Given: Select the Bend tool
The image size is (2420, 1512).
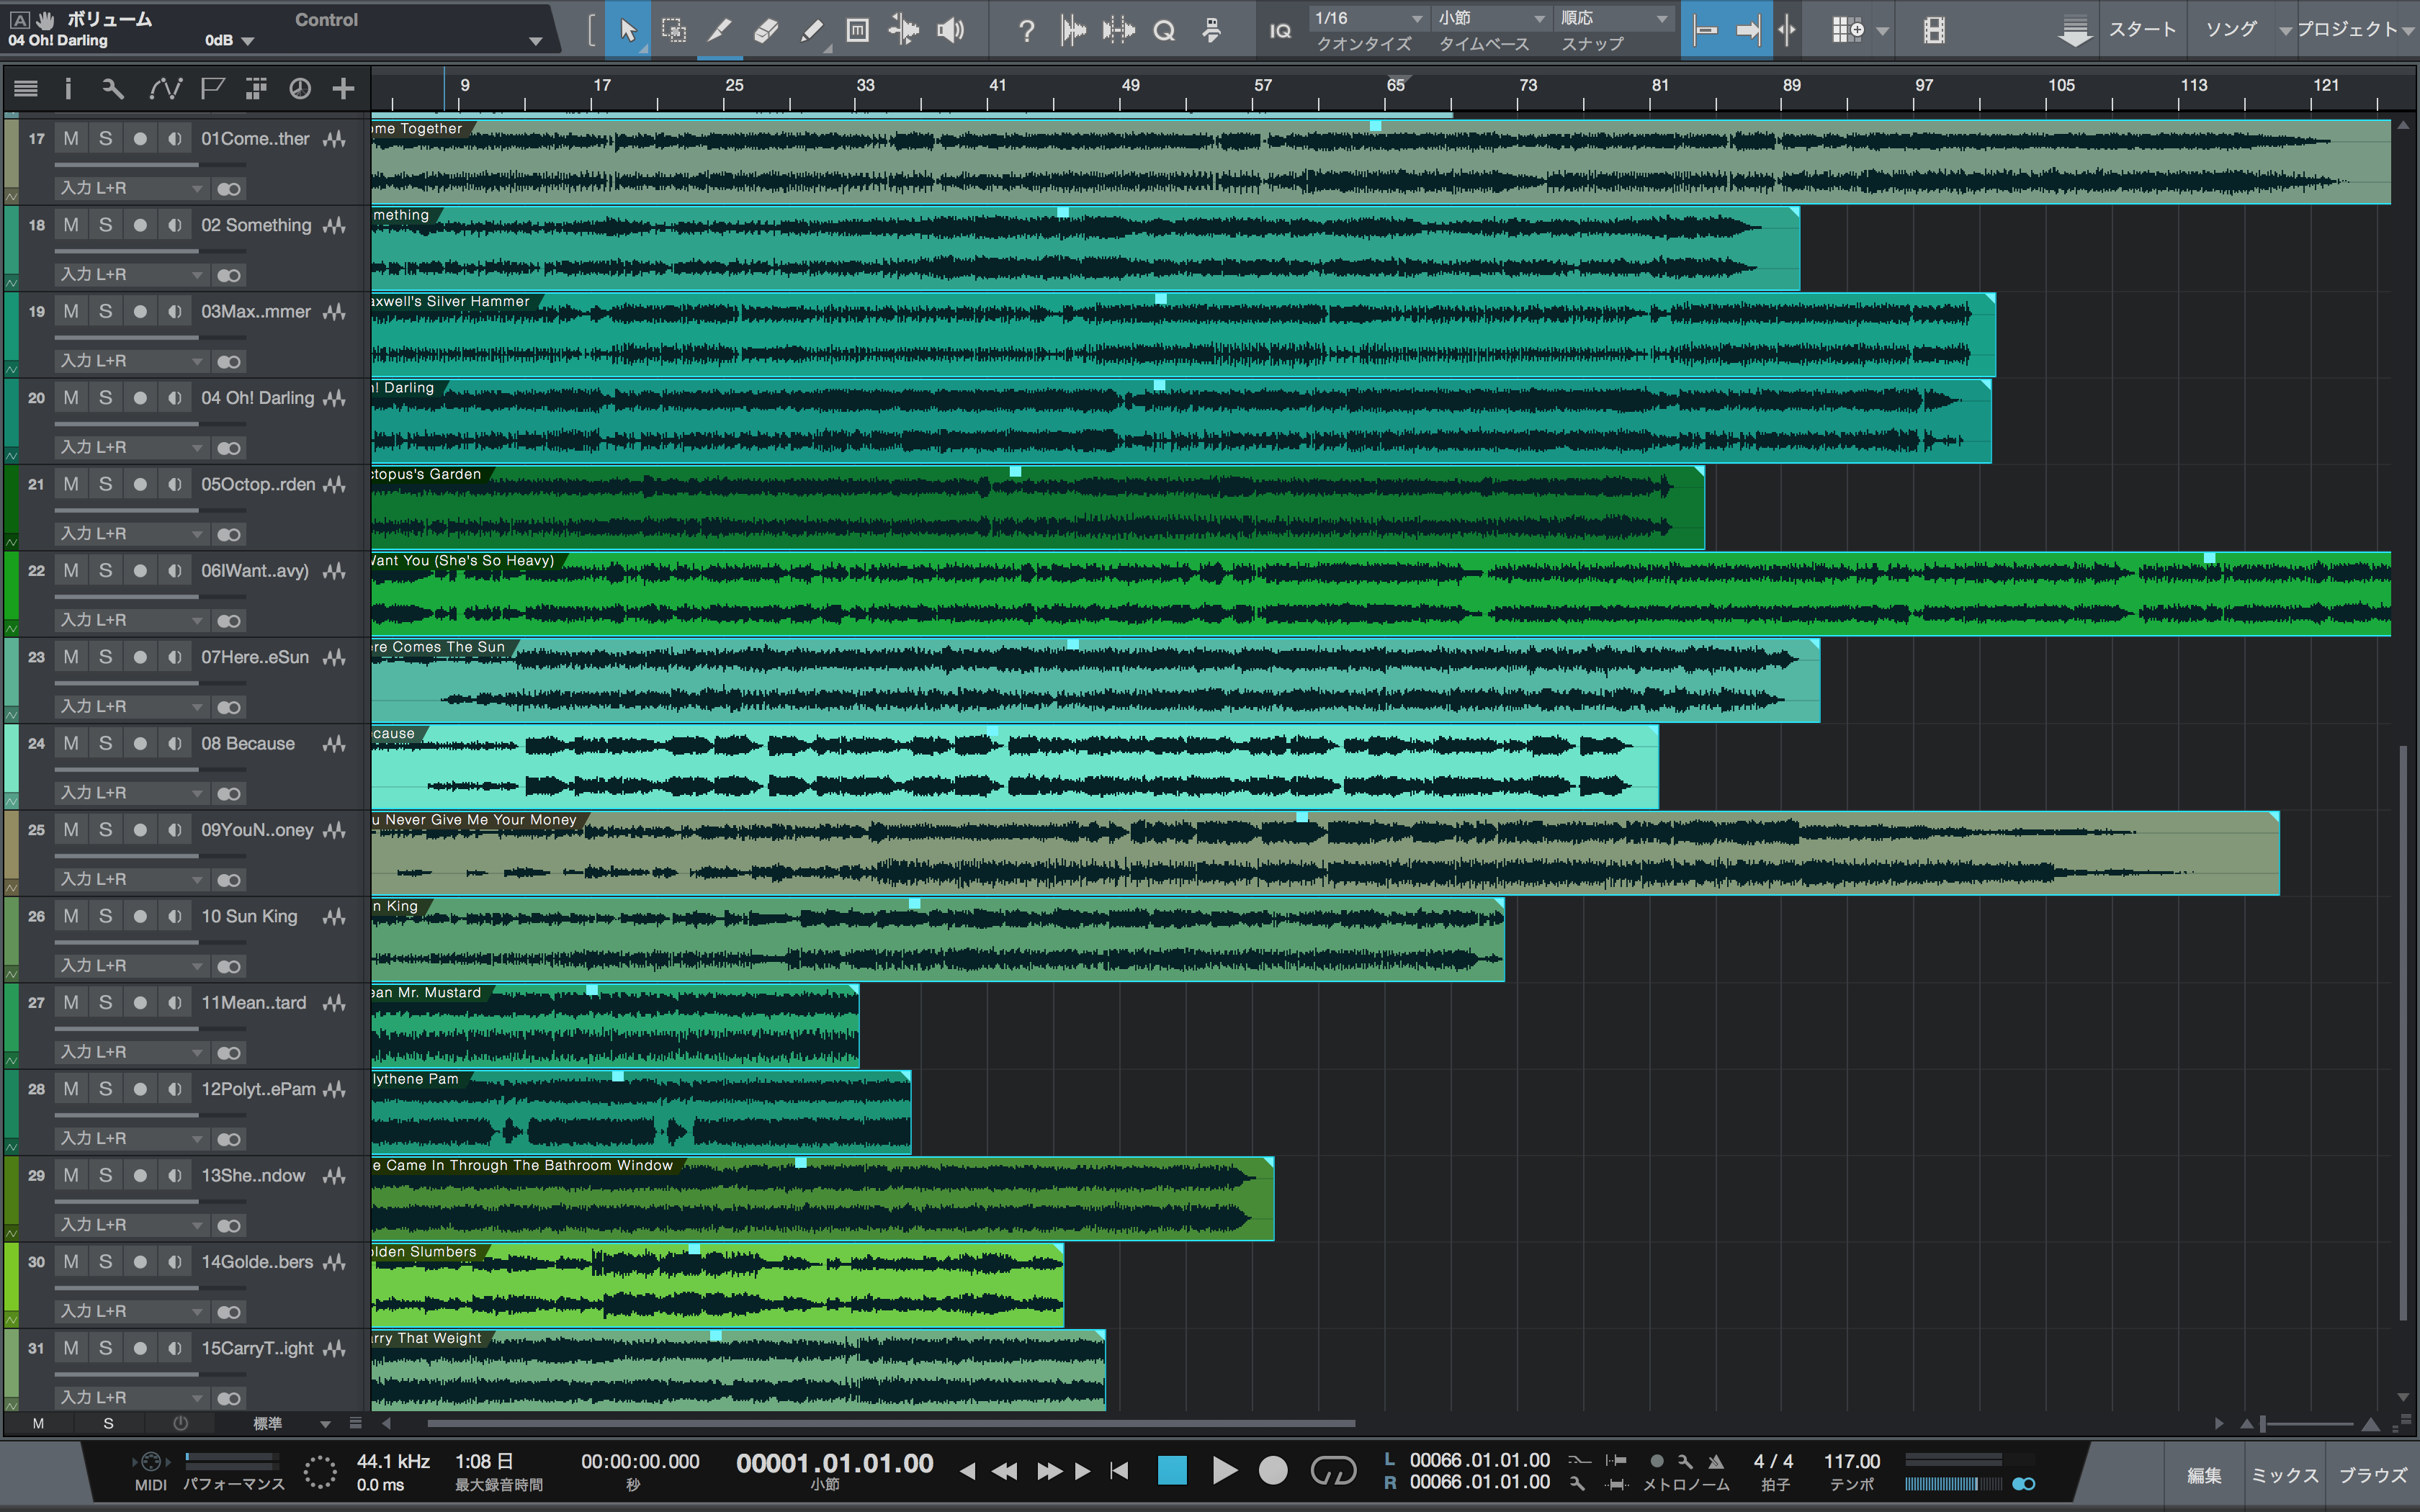Looking at the screenshot, I should tap(903, 30).
